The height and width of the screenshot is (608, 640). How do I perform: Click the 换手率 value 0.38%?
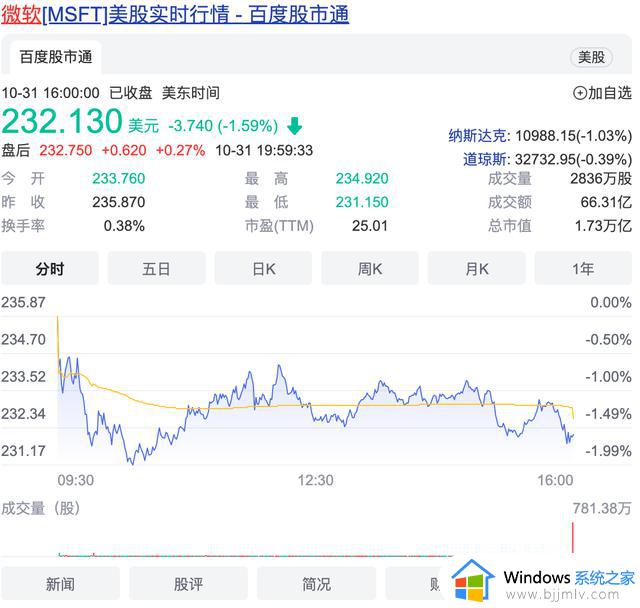(124, 226)
